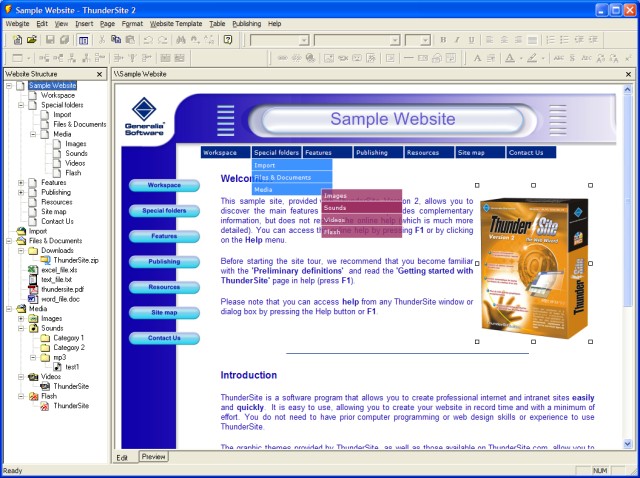Click the Site map oval sidebar button
This screenshot has width=640, height=478.
click(x=164, y=313)
